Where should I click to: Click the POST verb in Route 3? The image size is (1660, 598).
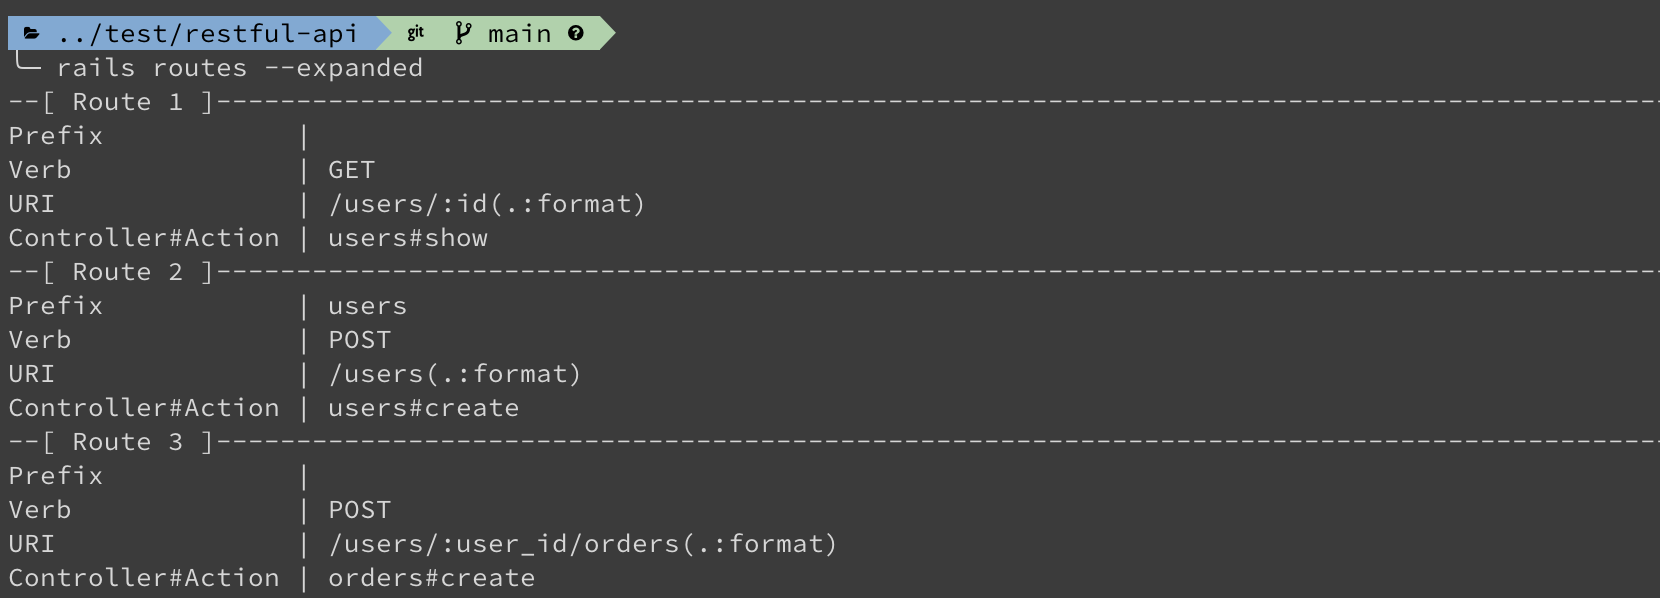click(360, 510)
